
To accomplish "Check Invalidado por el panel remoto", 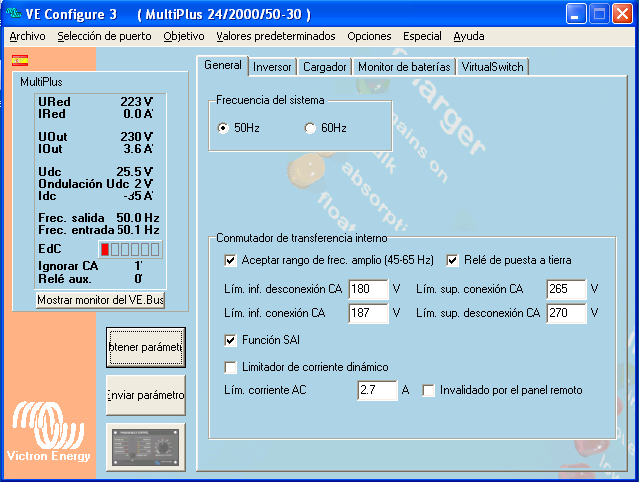I will pos(428,390).
